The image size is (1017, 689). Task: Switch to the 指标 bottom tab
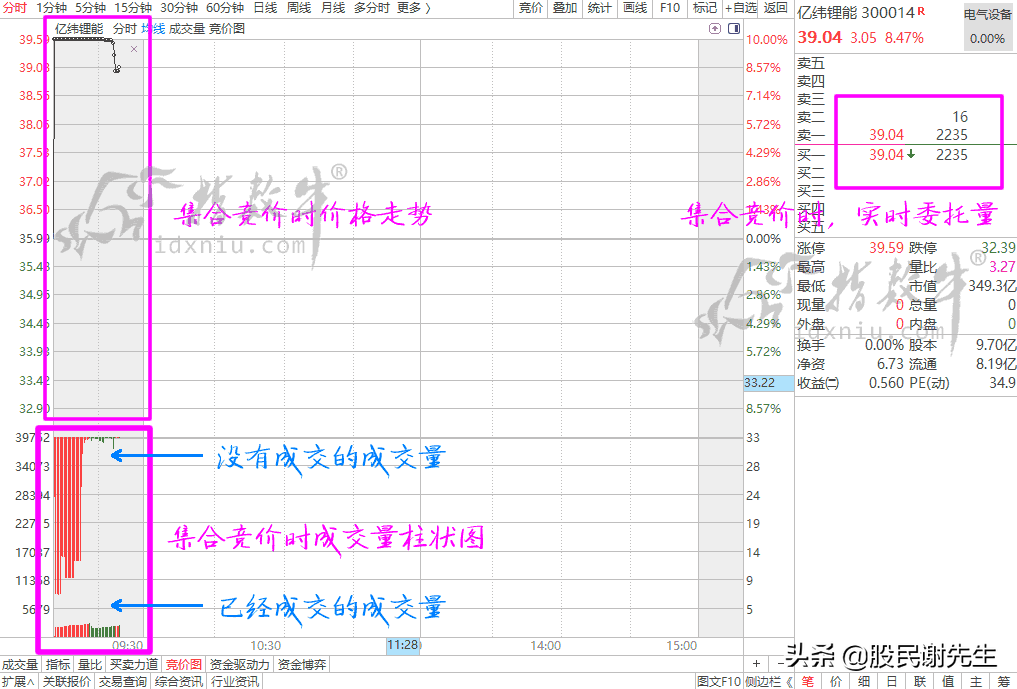[x=58, y=664]
